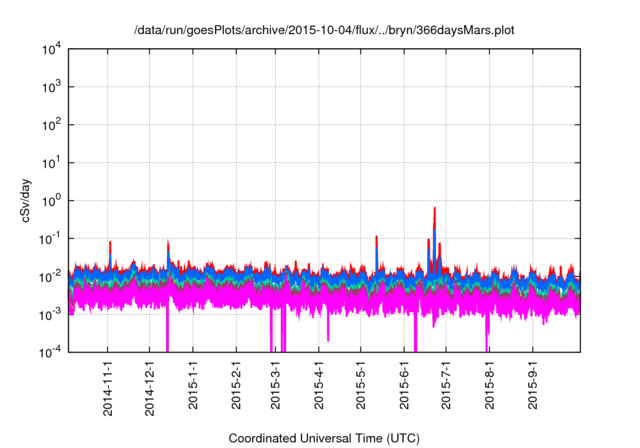
Task: Click the 10^4 y-axis tick label
Action: [x=51, y=50]
